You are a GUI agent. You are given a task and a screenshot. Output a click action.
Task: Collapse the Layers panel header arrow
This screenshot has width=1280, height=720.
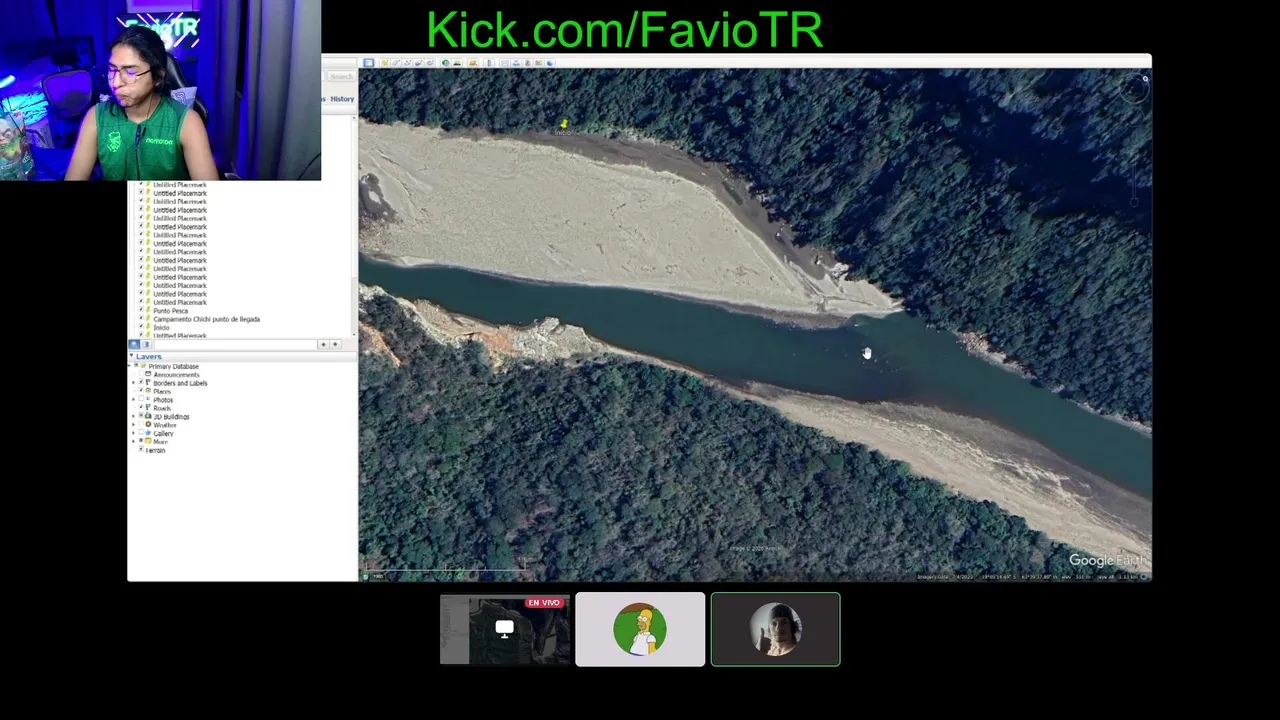click(131, 356)
